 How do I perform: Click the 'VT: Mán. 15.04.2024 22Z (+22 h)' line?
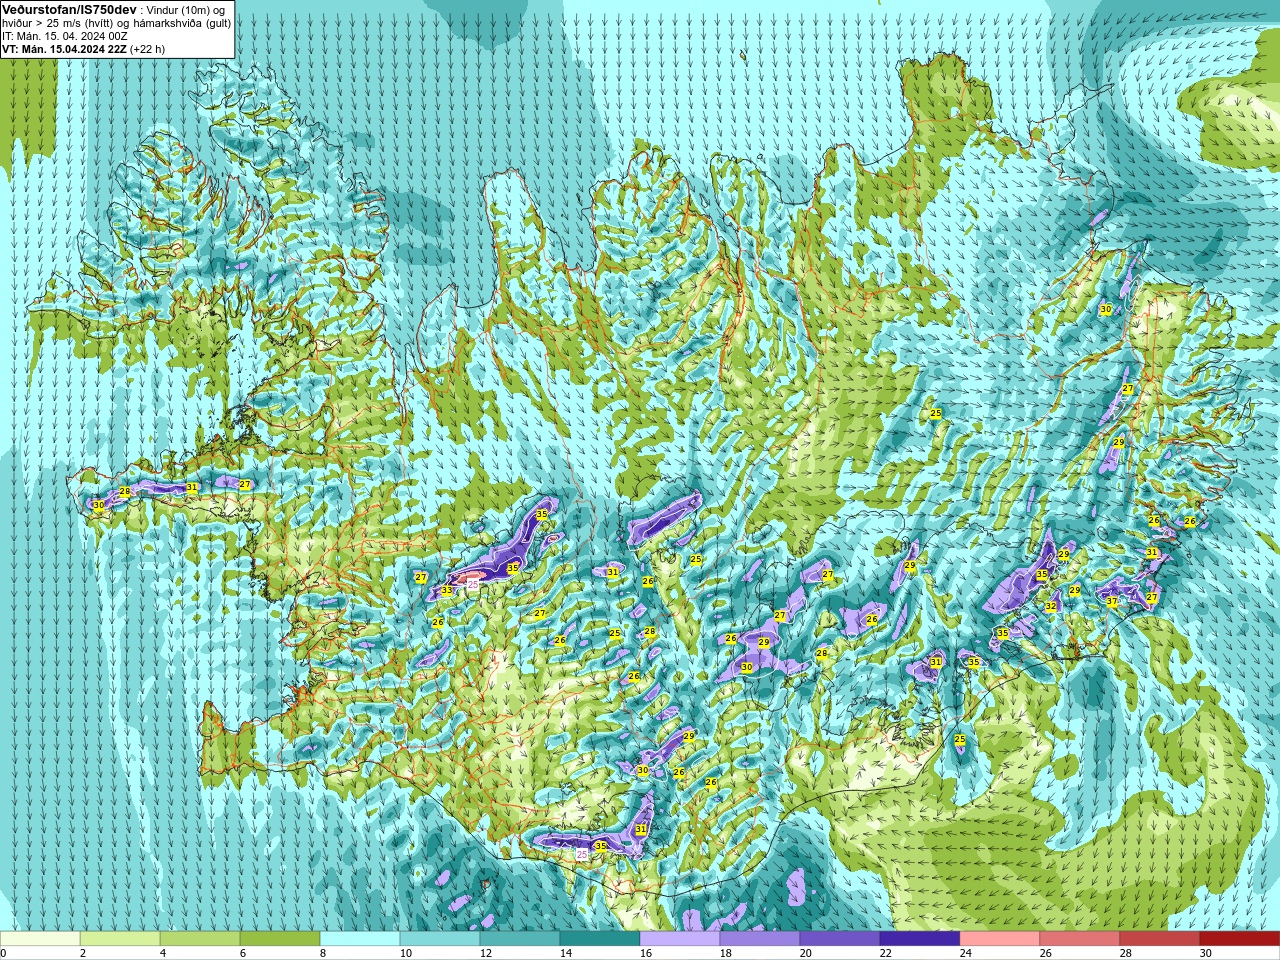coord(84,48)
